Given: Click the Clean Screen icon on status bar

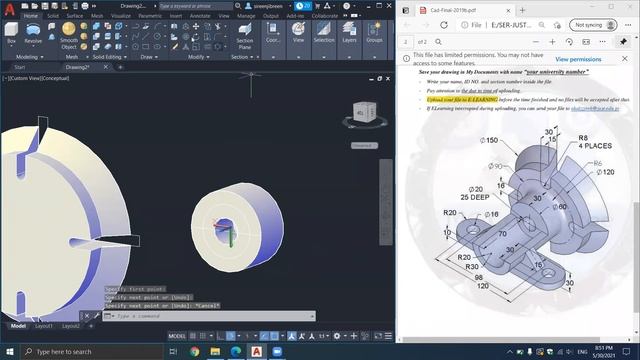Looking at the screenshot, I should coord(378,336).
